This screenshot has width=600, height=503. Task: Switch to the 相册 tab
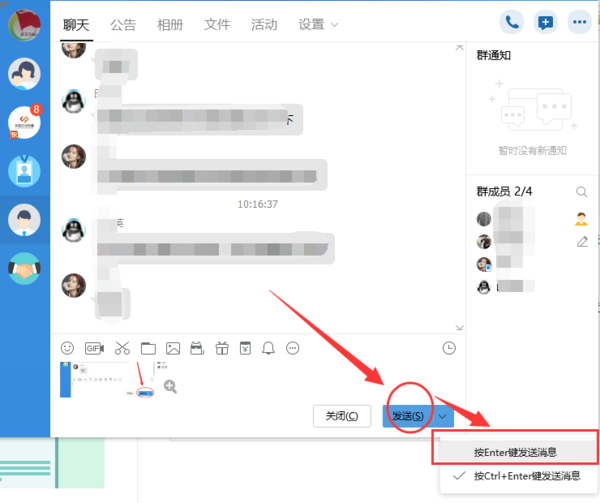[x=170, y=24]
